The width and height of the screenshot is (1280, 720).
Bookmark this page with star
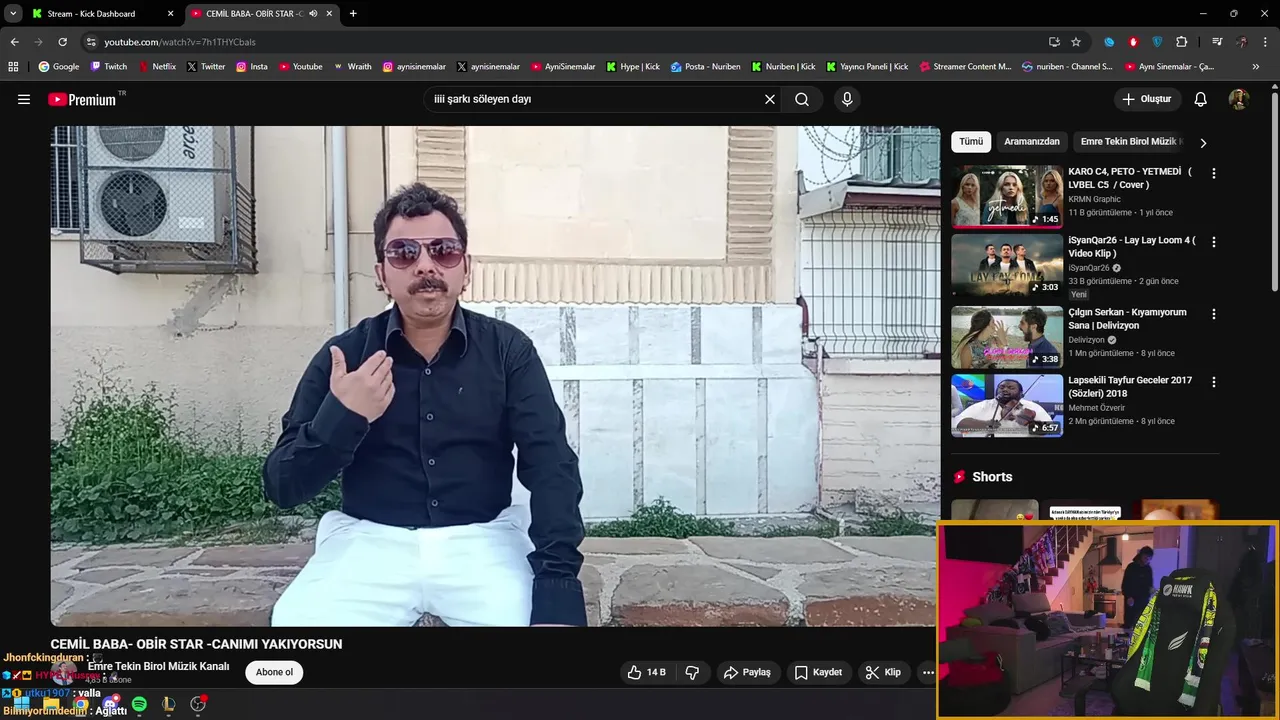pos(1076,42)
